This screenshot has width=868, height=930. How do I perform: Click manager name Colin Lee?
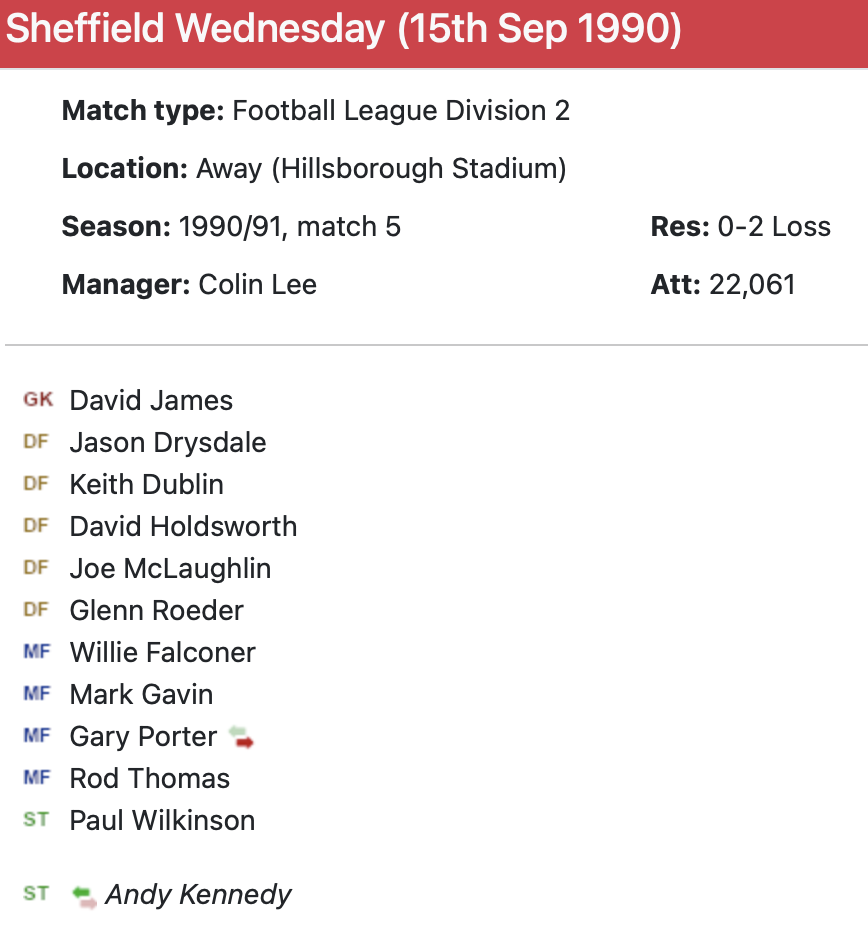pyautogui.click(x=258, y=285)
